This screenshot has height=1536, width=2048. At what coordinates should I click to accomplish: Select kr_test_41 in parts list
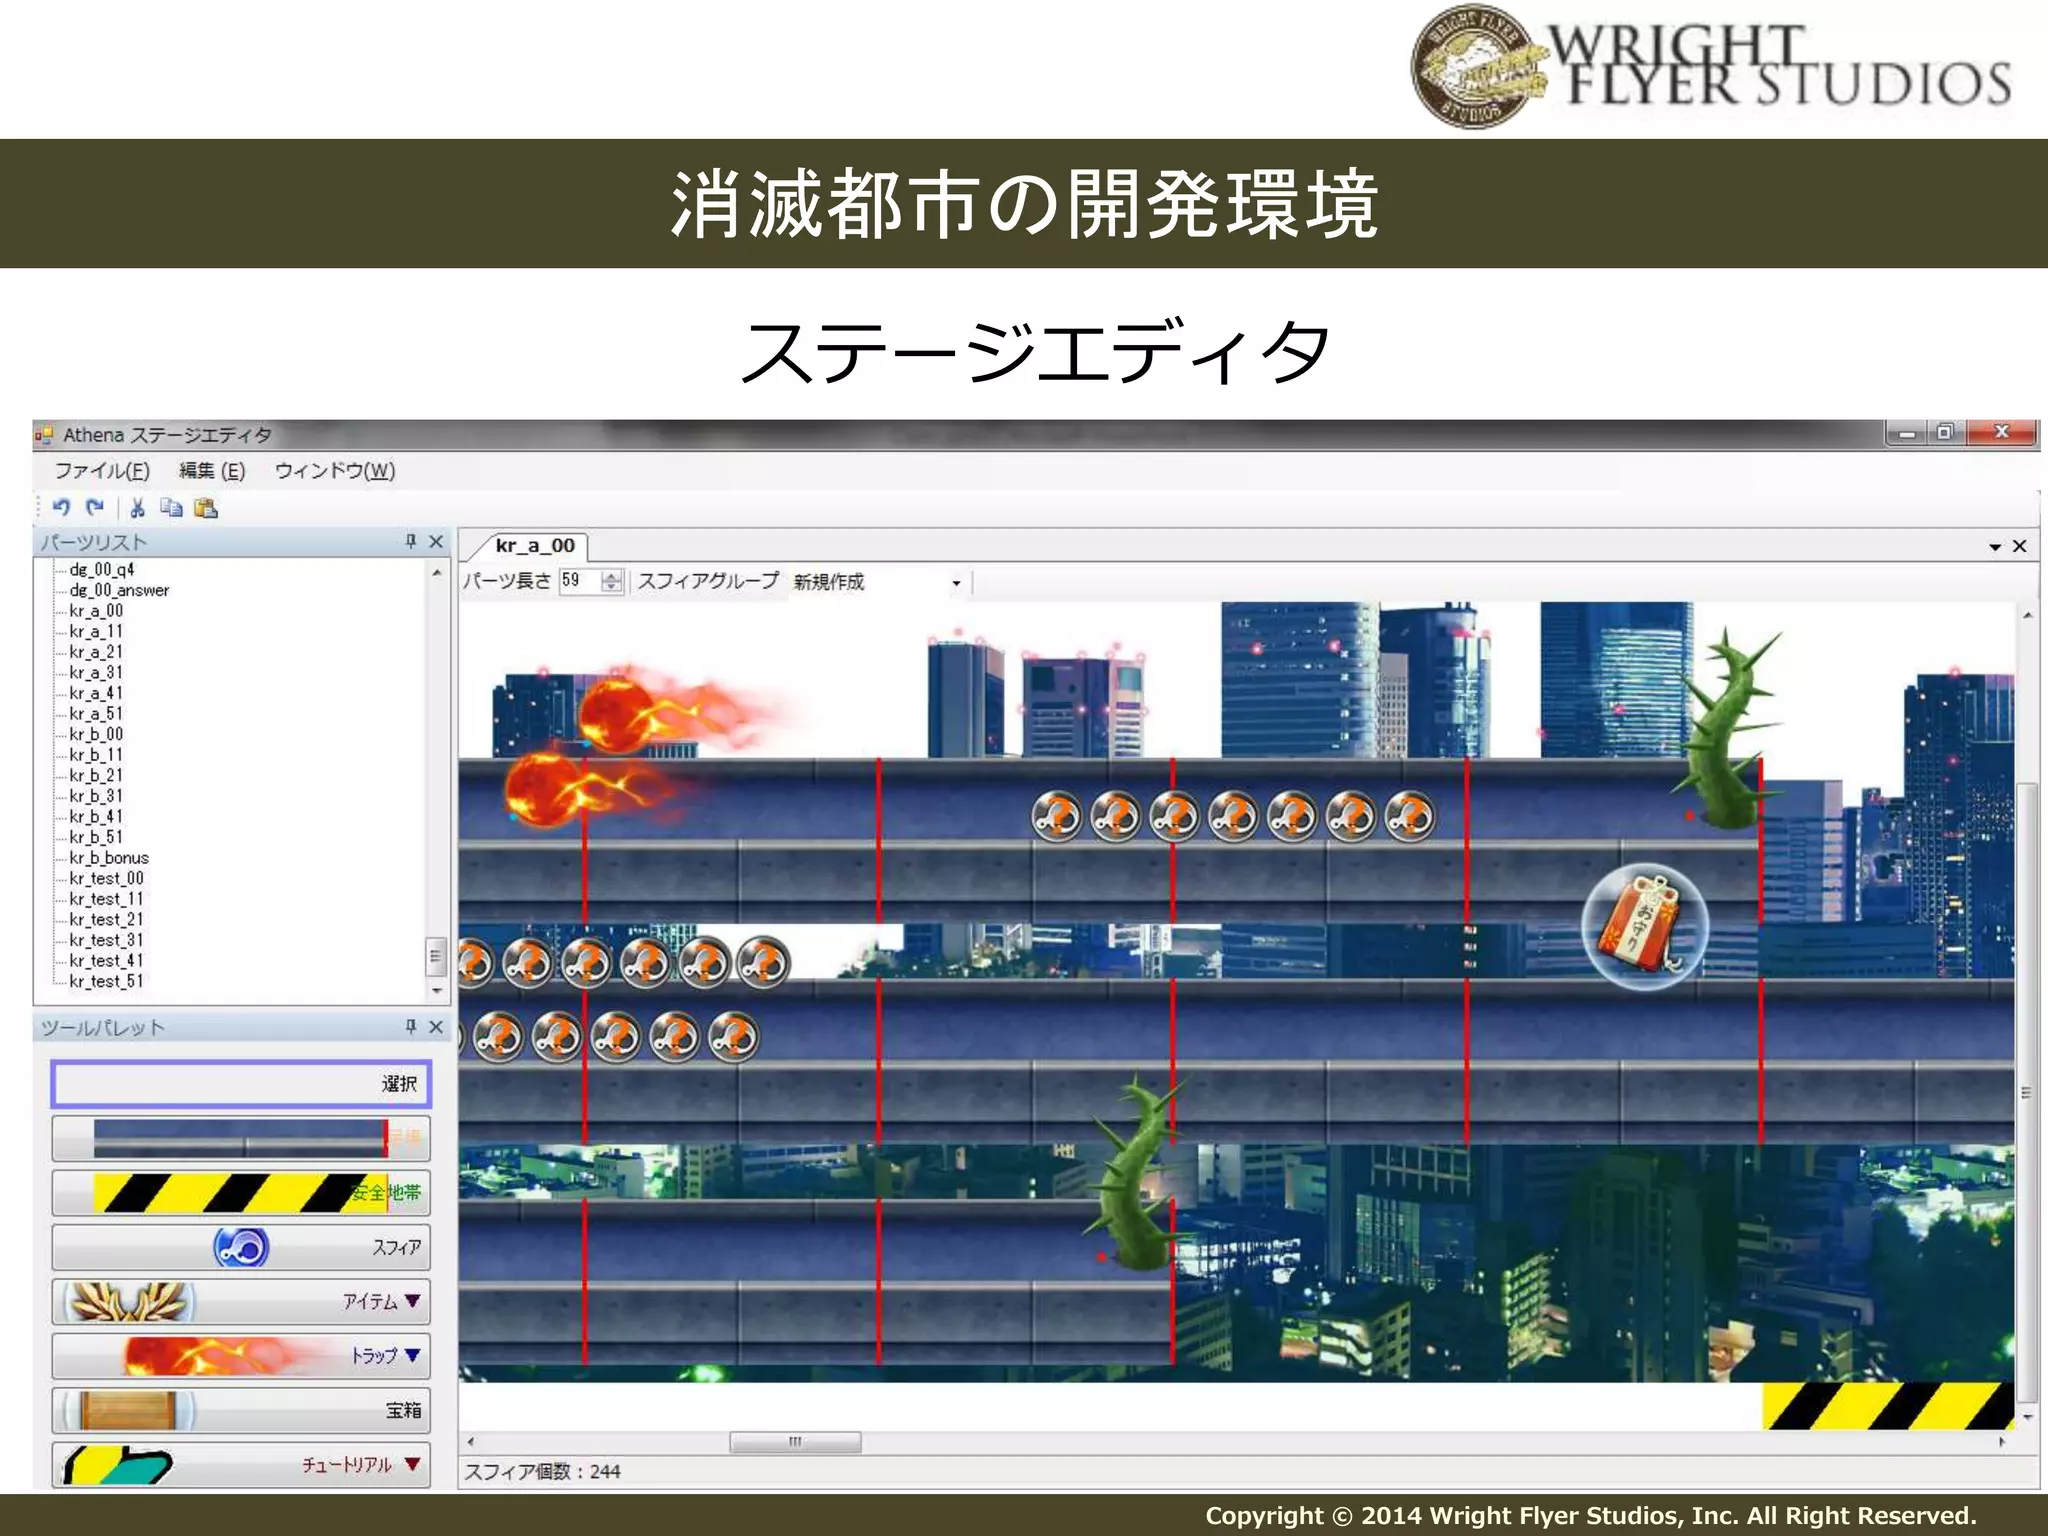pos(106,961)
